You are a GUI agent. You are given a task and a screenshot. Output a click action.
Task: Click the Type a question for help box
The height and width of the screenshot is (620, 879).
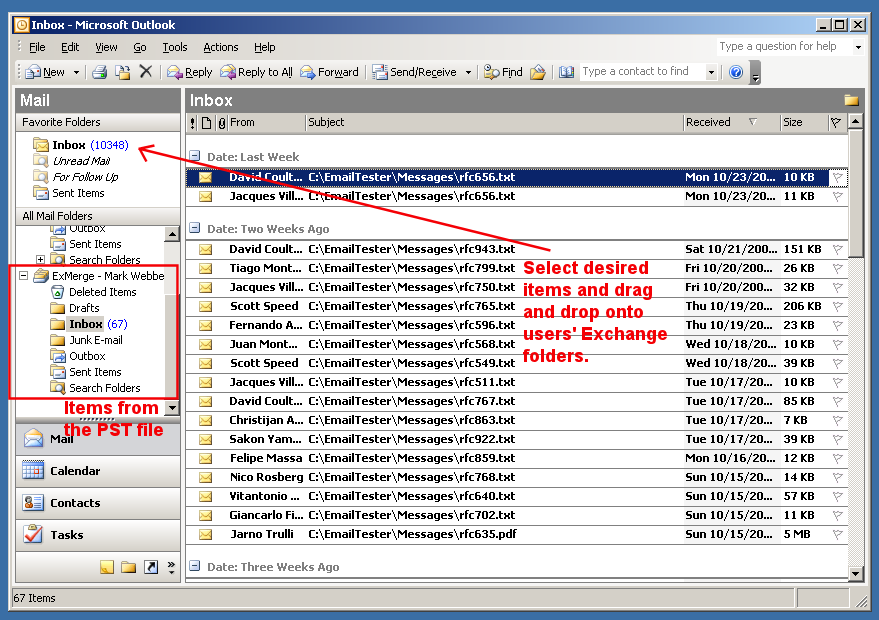click(783, 47)
